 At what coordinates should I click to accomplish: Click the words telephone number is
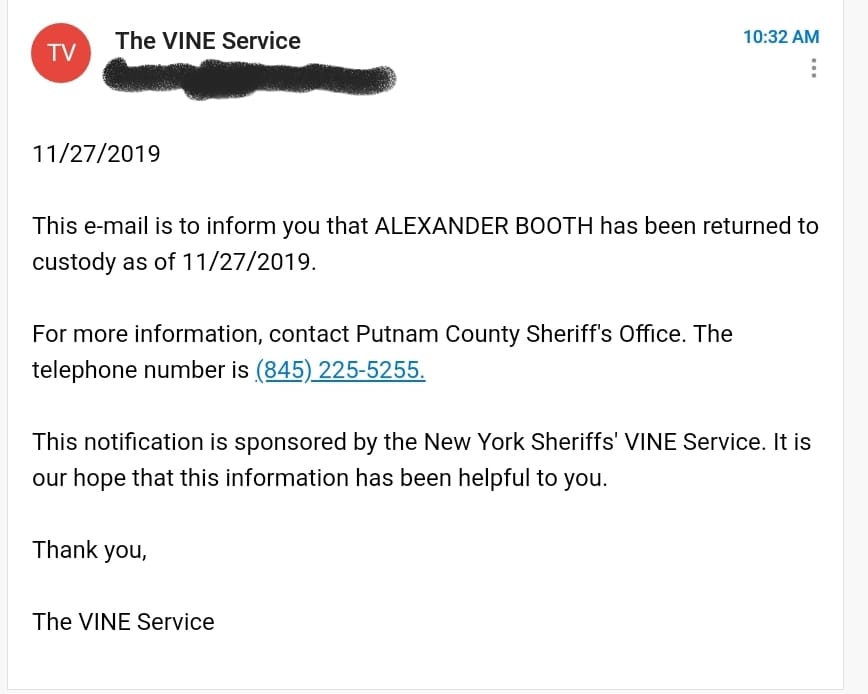click(141, 370)
